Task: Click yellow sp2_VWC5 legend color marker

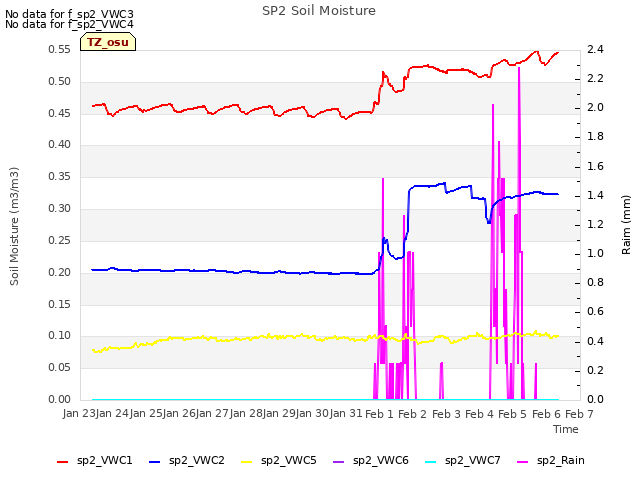Action: (247, 462)
